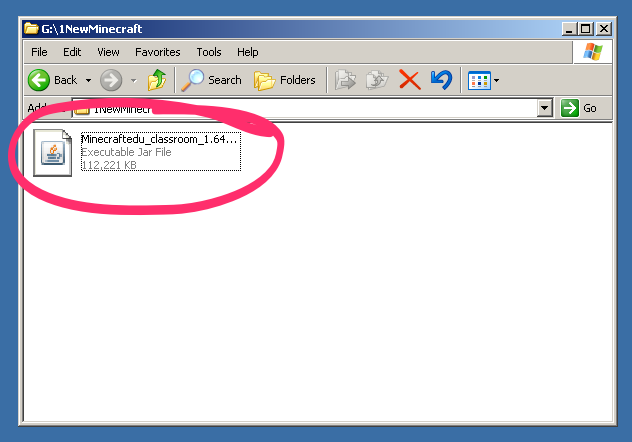The height and width of the screenshot is (442, 632).
Task: Maximize the 1NewMinecraft window
Action: 585,29
